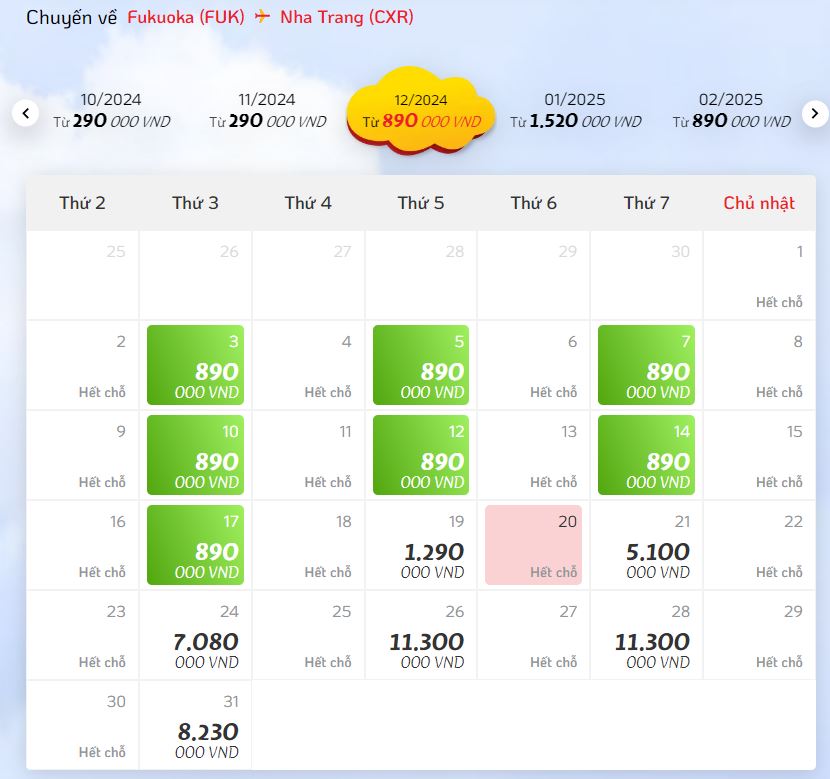Choose December 7 fare 890,000 VND
The height and width of the screenshot is (779, 830).
tap(646, 365)
